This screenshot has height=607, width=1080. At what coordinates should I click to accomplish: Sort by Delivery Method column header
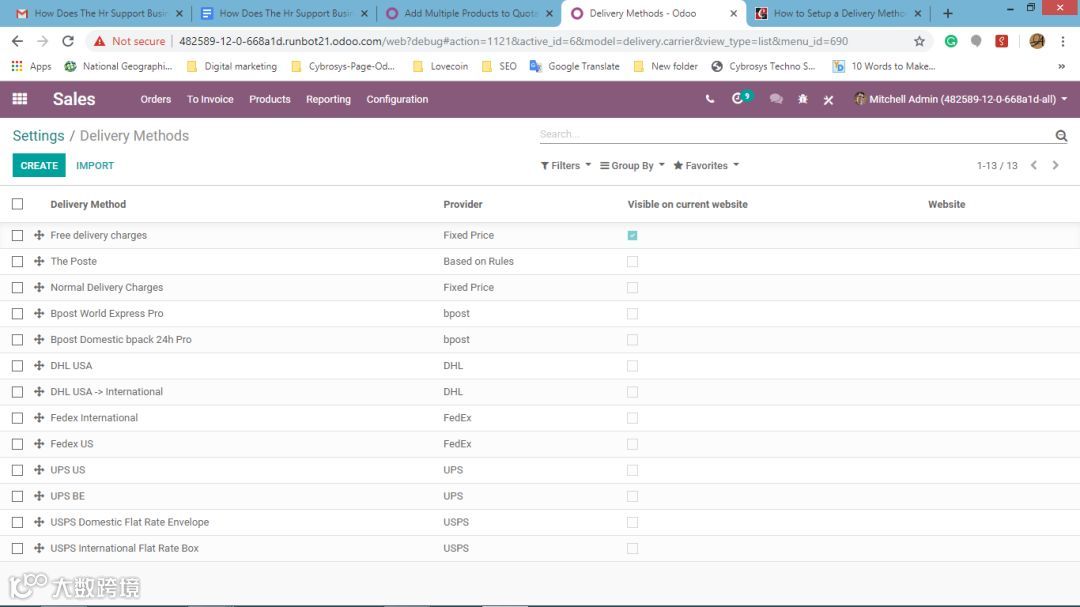coord(88,205)
